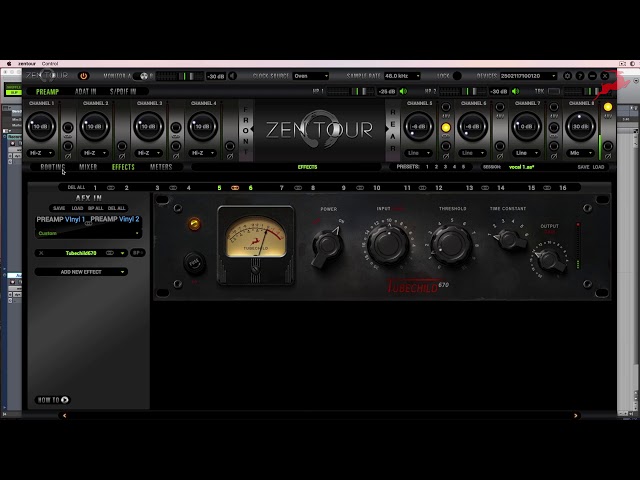640x480 pixels.
Task: Toggle the lit stereo link button on Channel 5
Action: point(446,127)
